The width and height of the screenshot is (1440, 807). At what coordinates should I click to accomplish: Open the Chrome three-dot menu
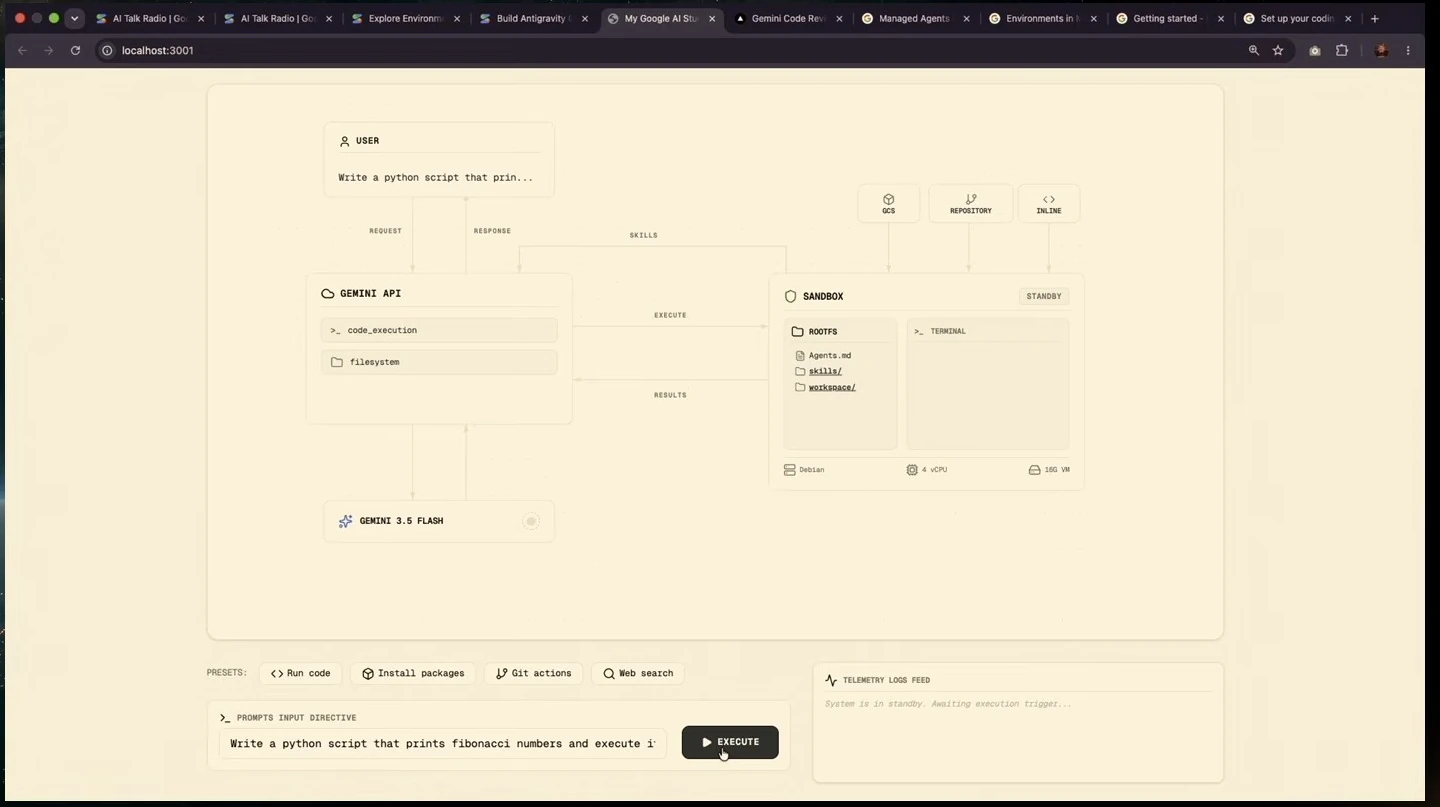pos(1408,50)
